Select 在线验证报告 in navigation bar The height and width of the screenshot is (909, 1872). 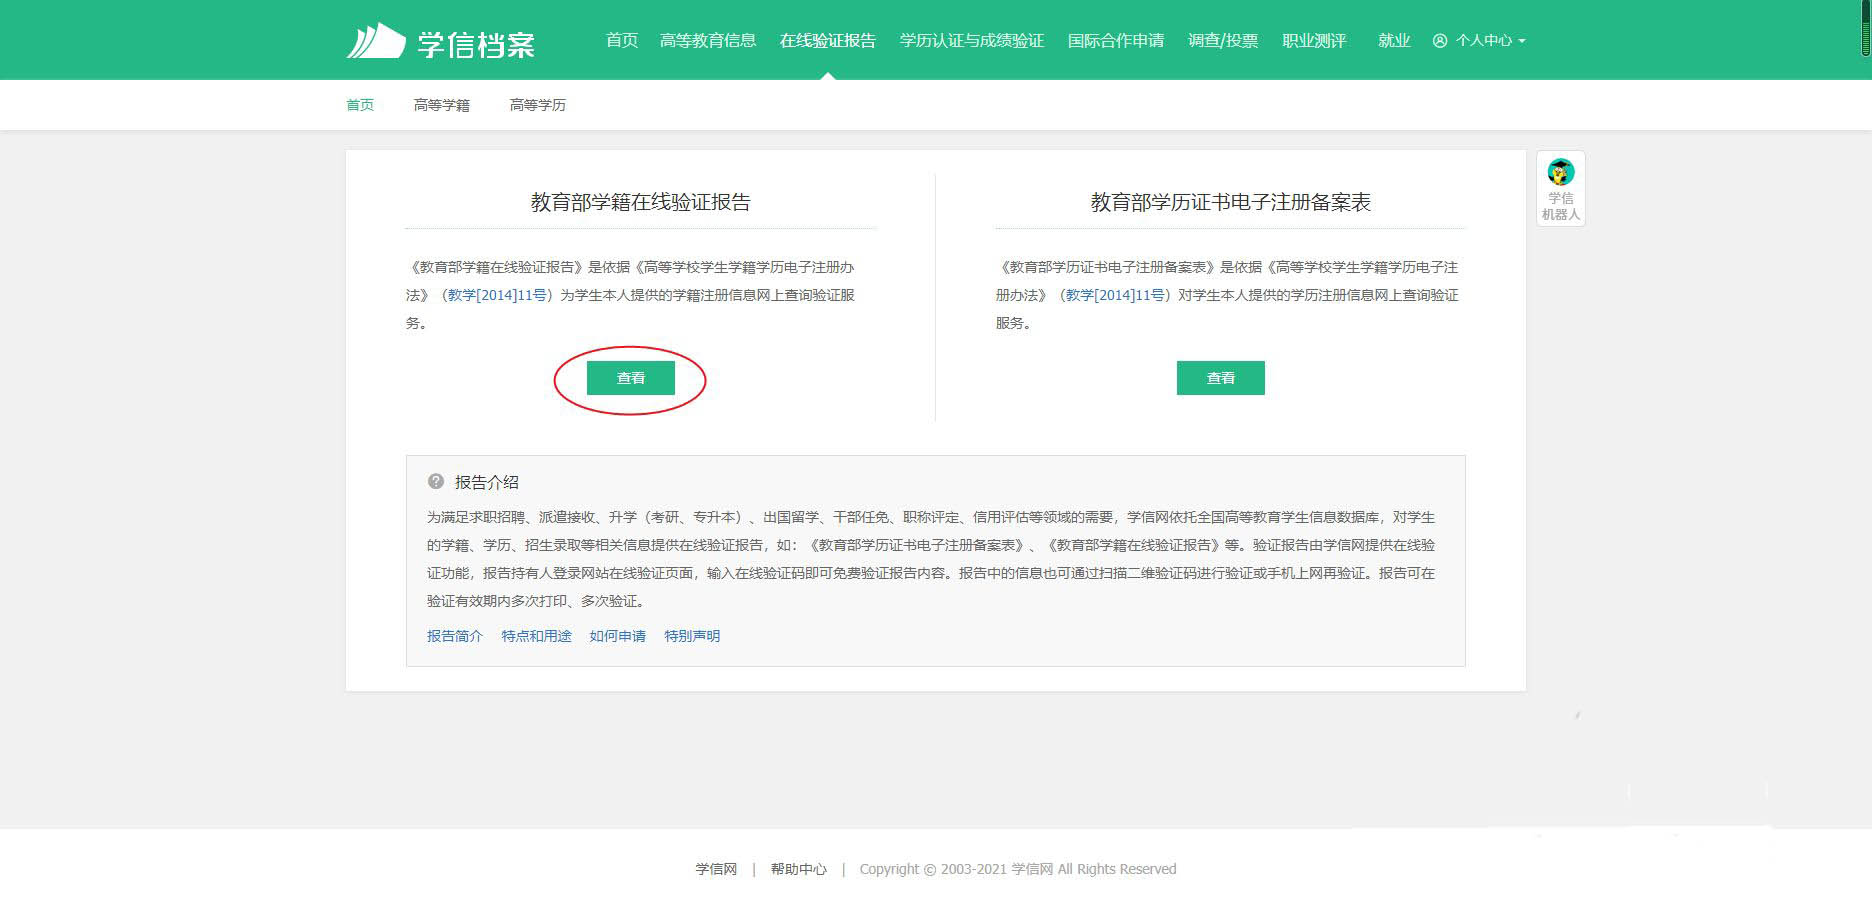coord(828,40)
